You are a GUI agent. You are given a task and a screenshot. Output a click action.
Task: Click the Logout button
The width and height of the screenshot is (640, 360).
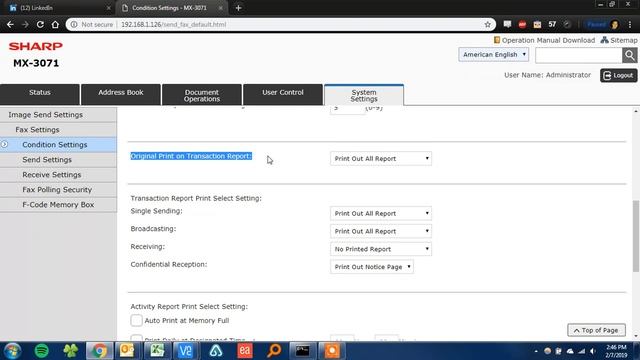tap(618, 75)
